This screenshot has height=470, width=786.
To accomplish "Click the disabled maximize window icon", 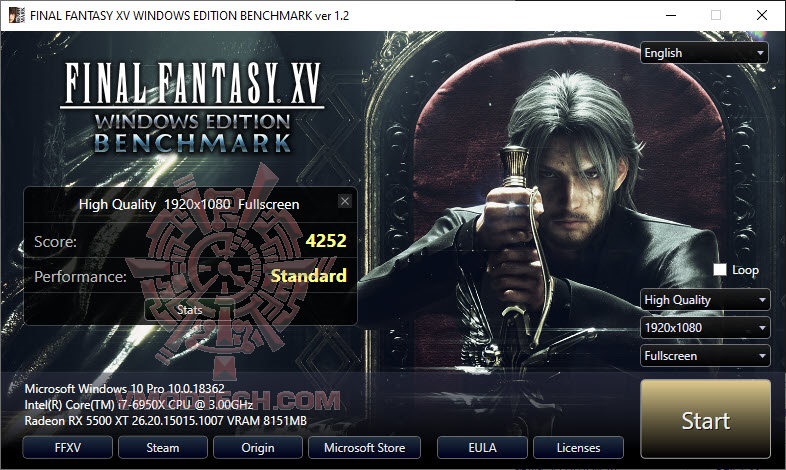I will click(716, 16).
